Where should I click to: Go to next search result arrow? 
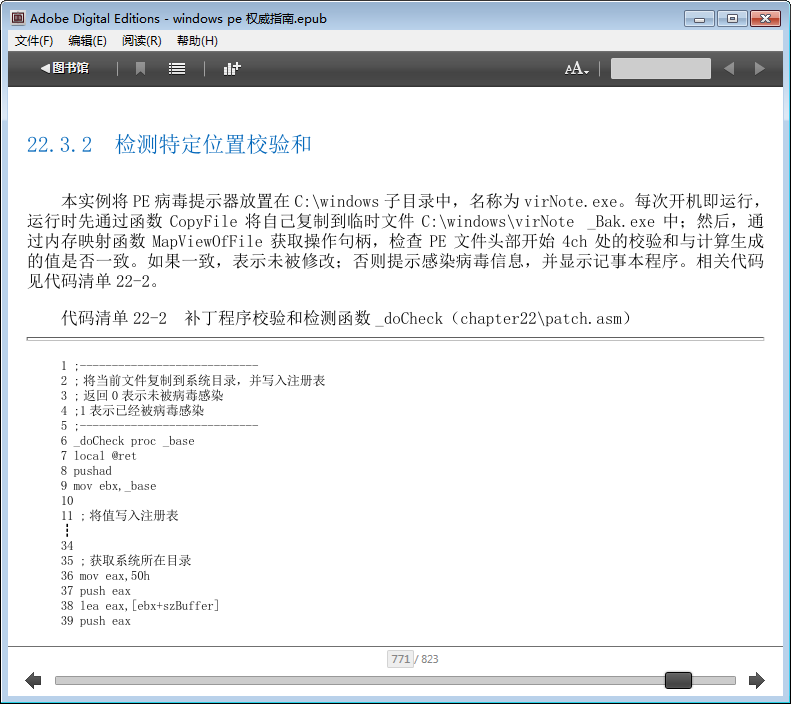pyautogui.click(x=759, y=69)
